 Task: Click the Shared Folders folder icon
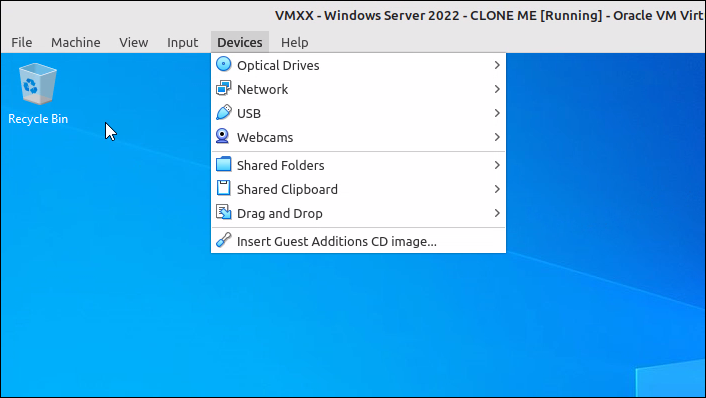[x=223, y=164]
